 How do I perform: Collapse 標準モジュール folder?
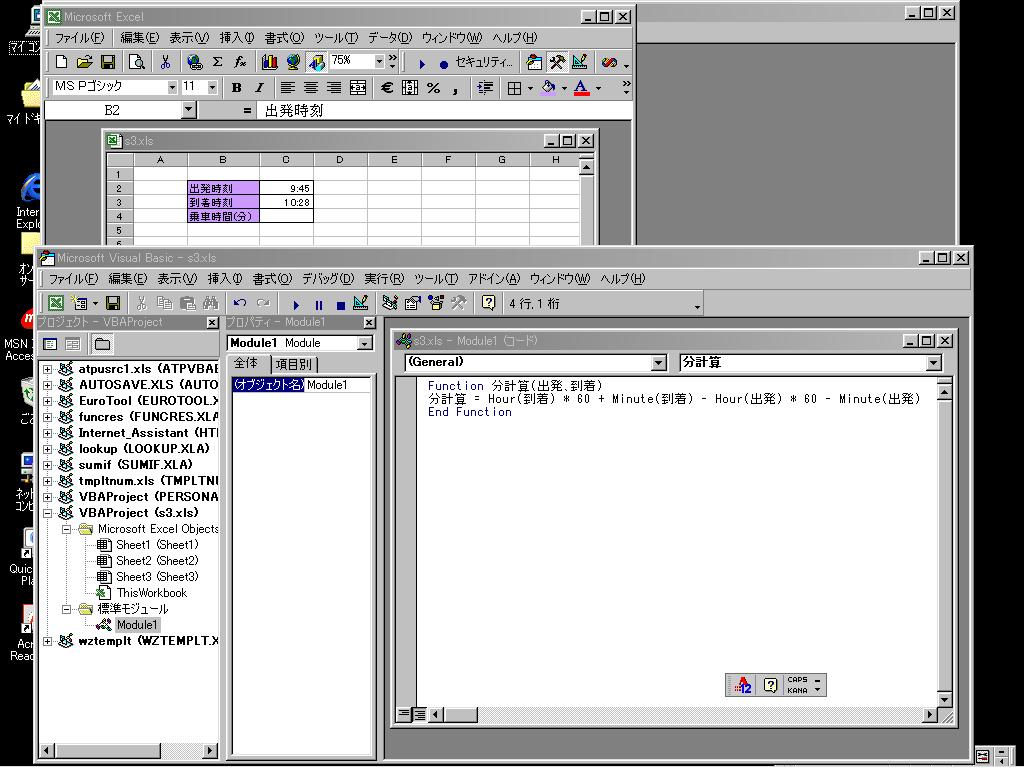coord(67,609)
